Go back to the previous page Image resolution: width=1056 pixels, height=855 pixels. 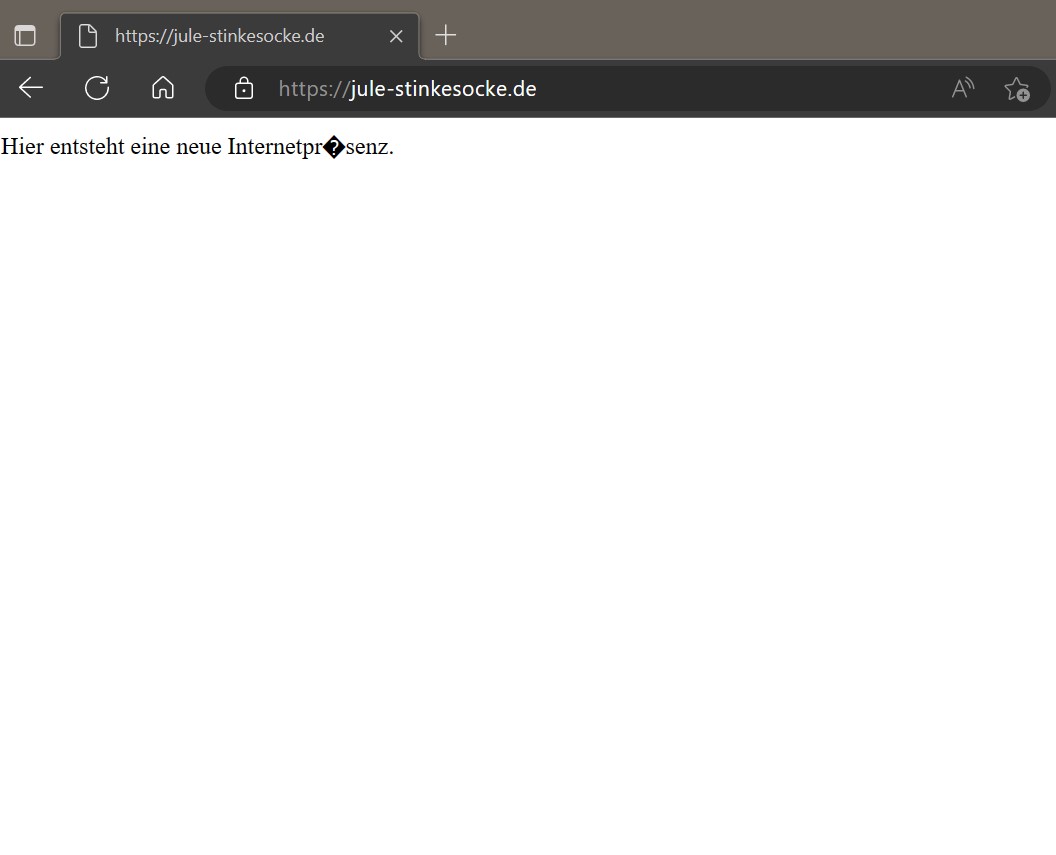point(31,88)
